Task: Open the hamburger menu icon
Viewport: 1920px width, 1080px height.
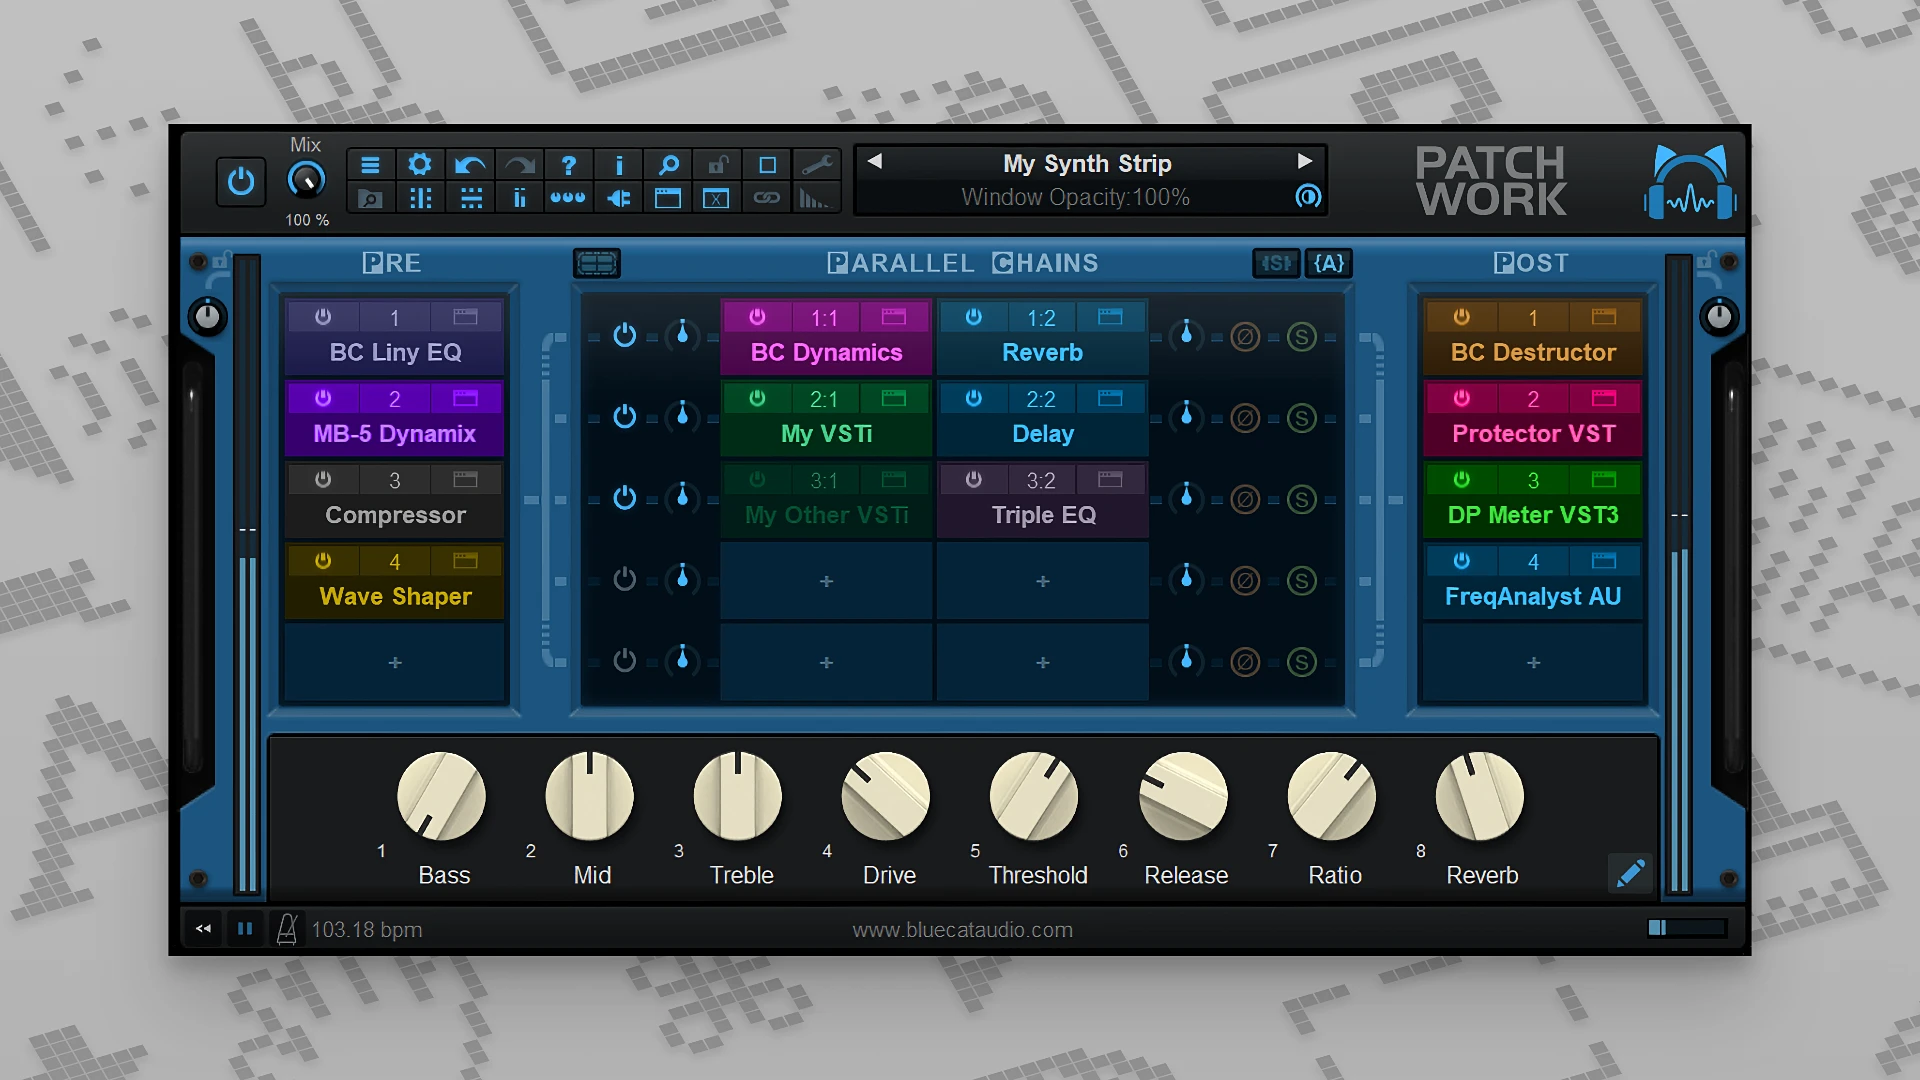Action: click(x=371, y=163)
